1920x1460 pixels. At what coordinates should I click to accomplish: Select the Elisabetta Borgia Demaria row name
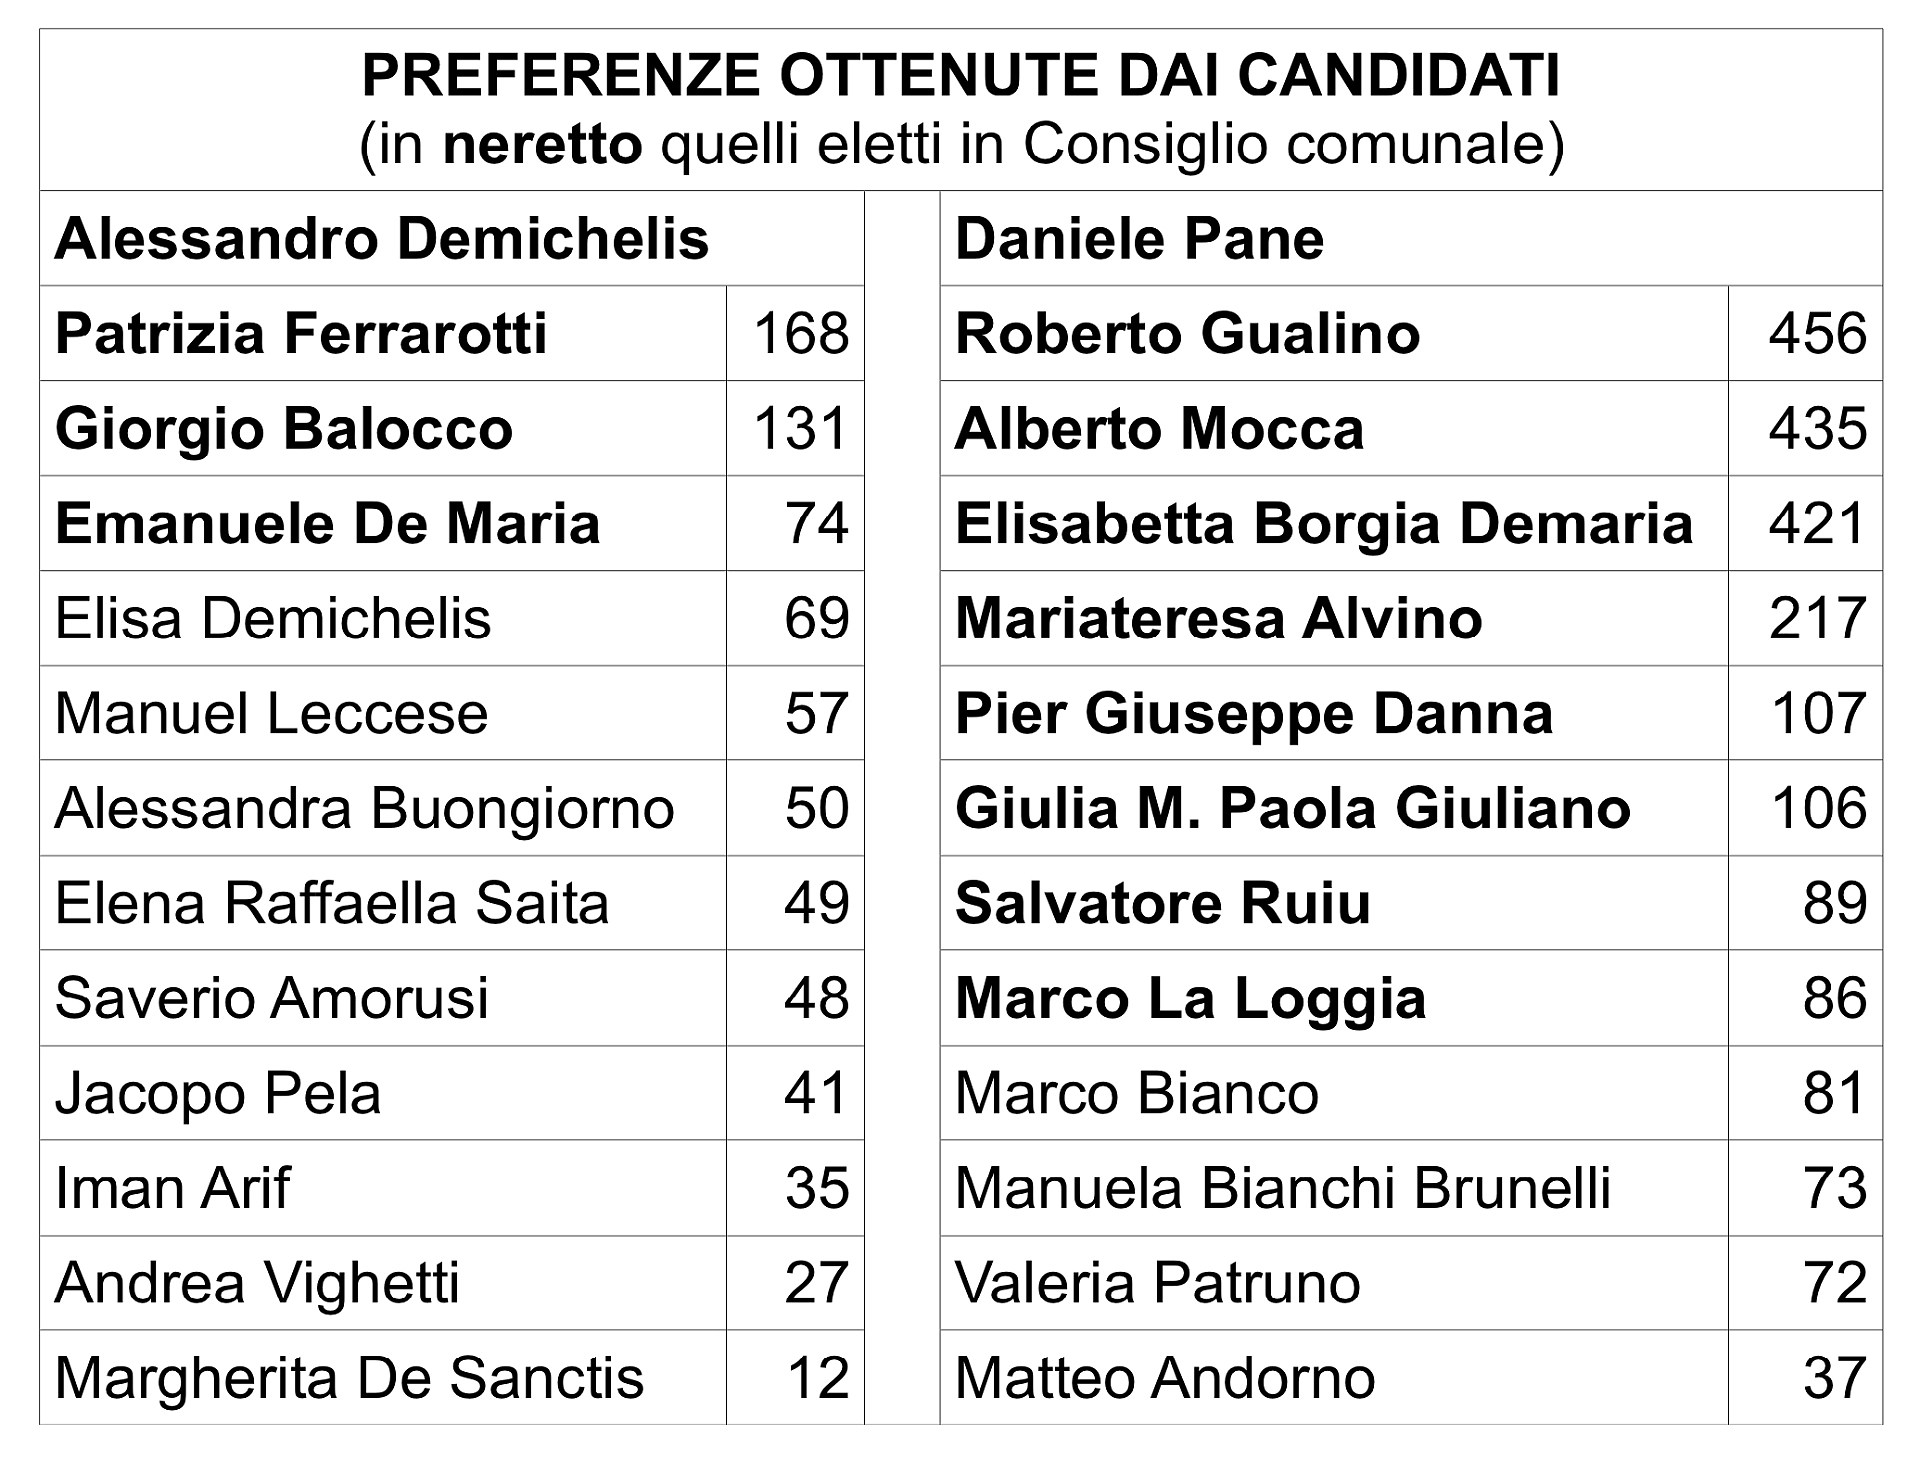click(x=1334, y=523)
